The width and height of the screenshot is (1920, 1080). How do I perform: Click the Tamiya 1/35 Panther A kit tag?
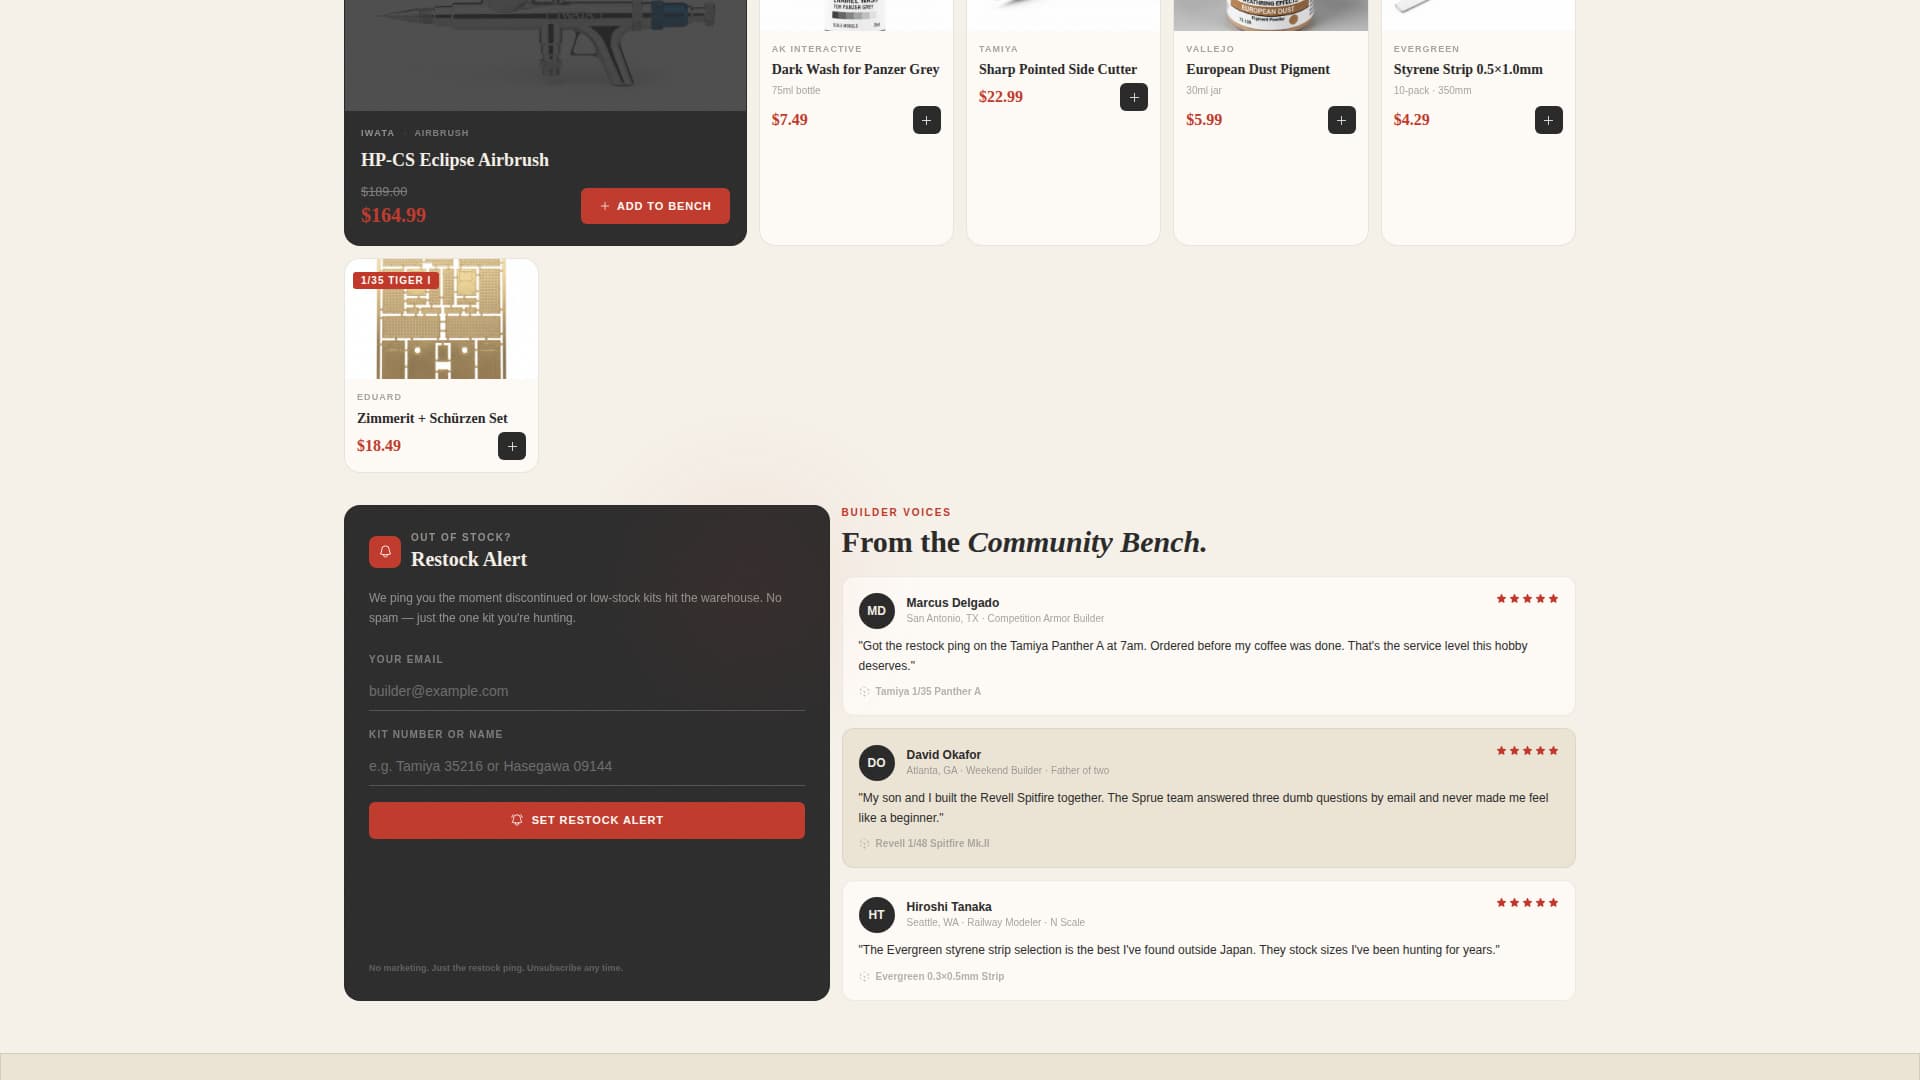928,692
